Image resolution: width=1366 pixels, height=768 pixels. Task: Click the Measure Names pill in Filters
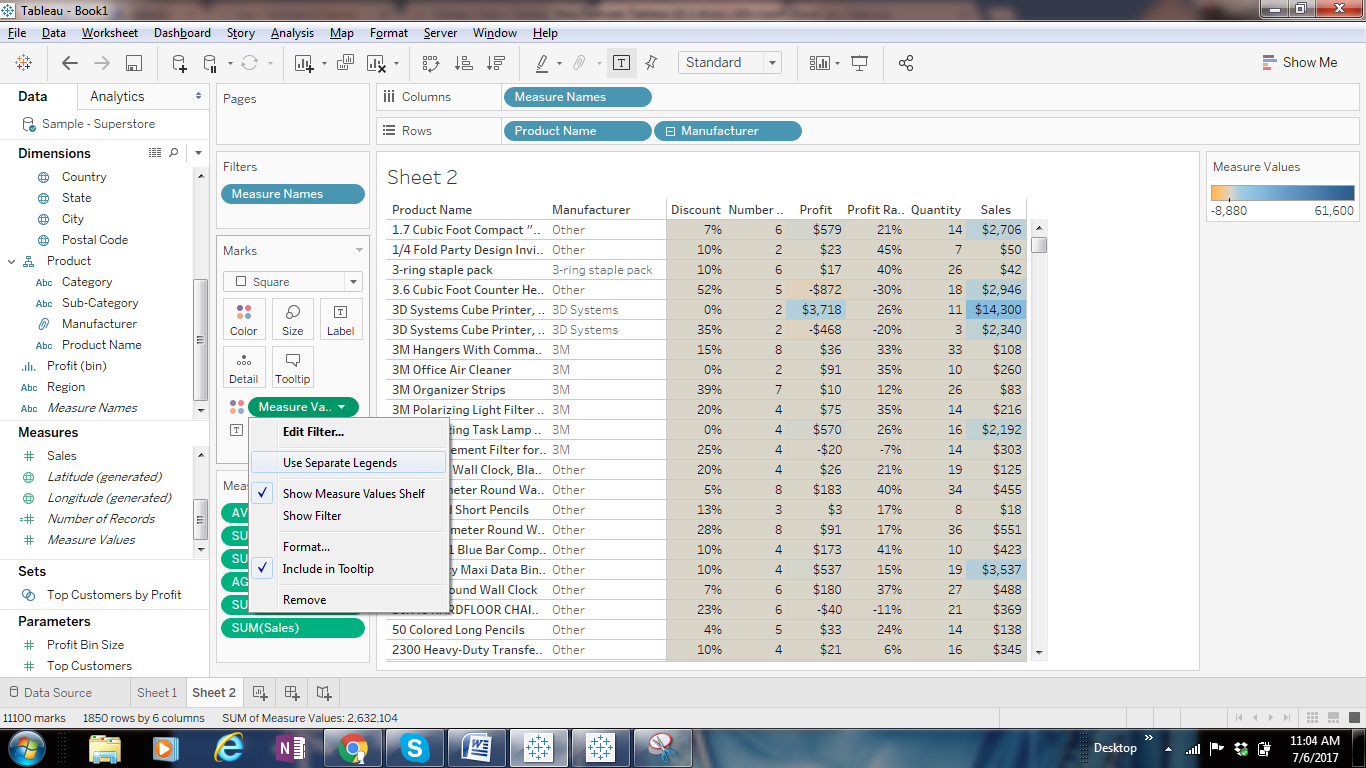[293, 194]
